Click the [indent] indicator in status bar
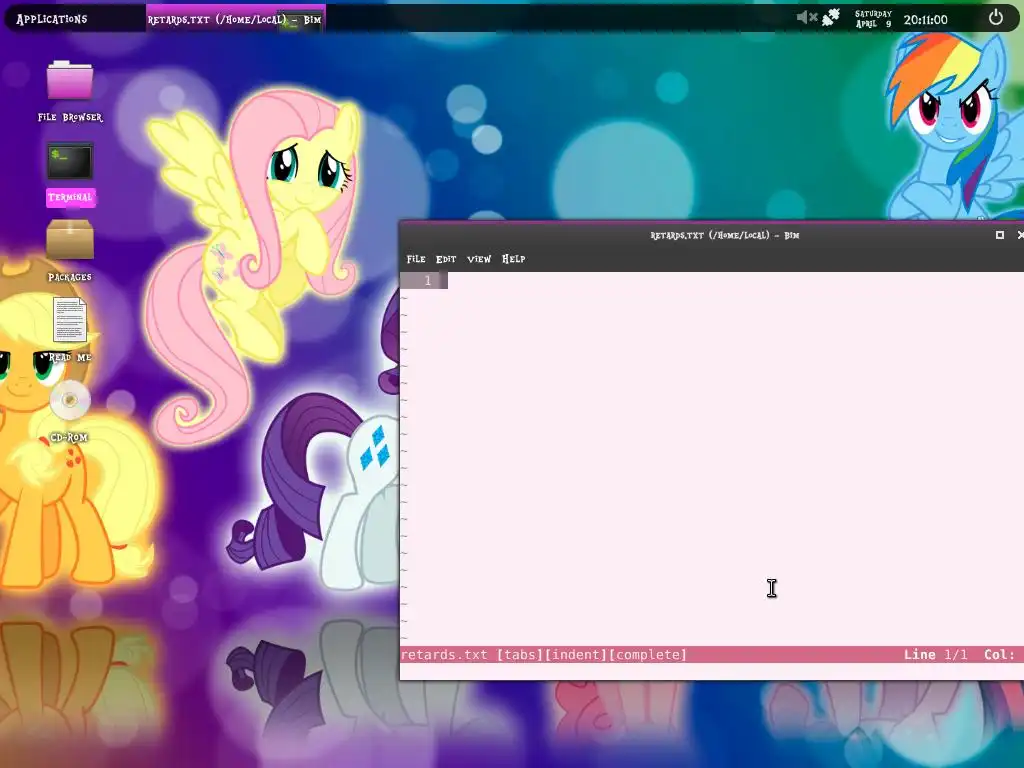Screen dimensions: 1024x768 tap(576, 654)
